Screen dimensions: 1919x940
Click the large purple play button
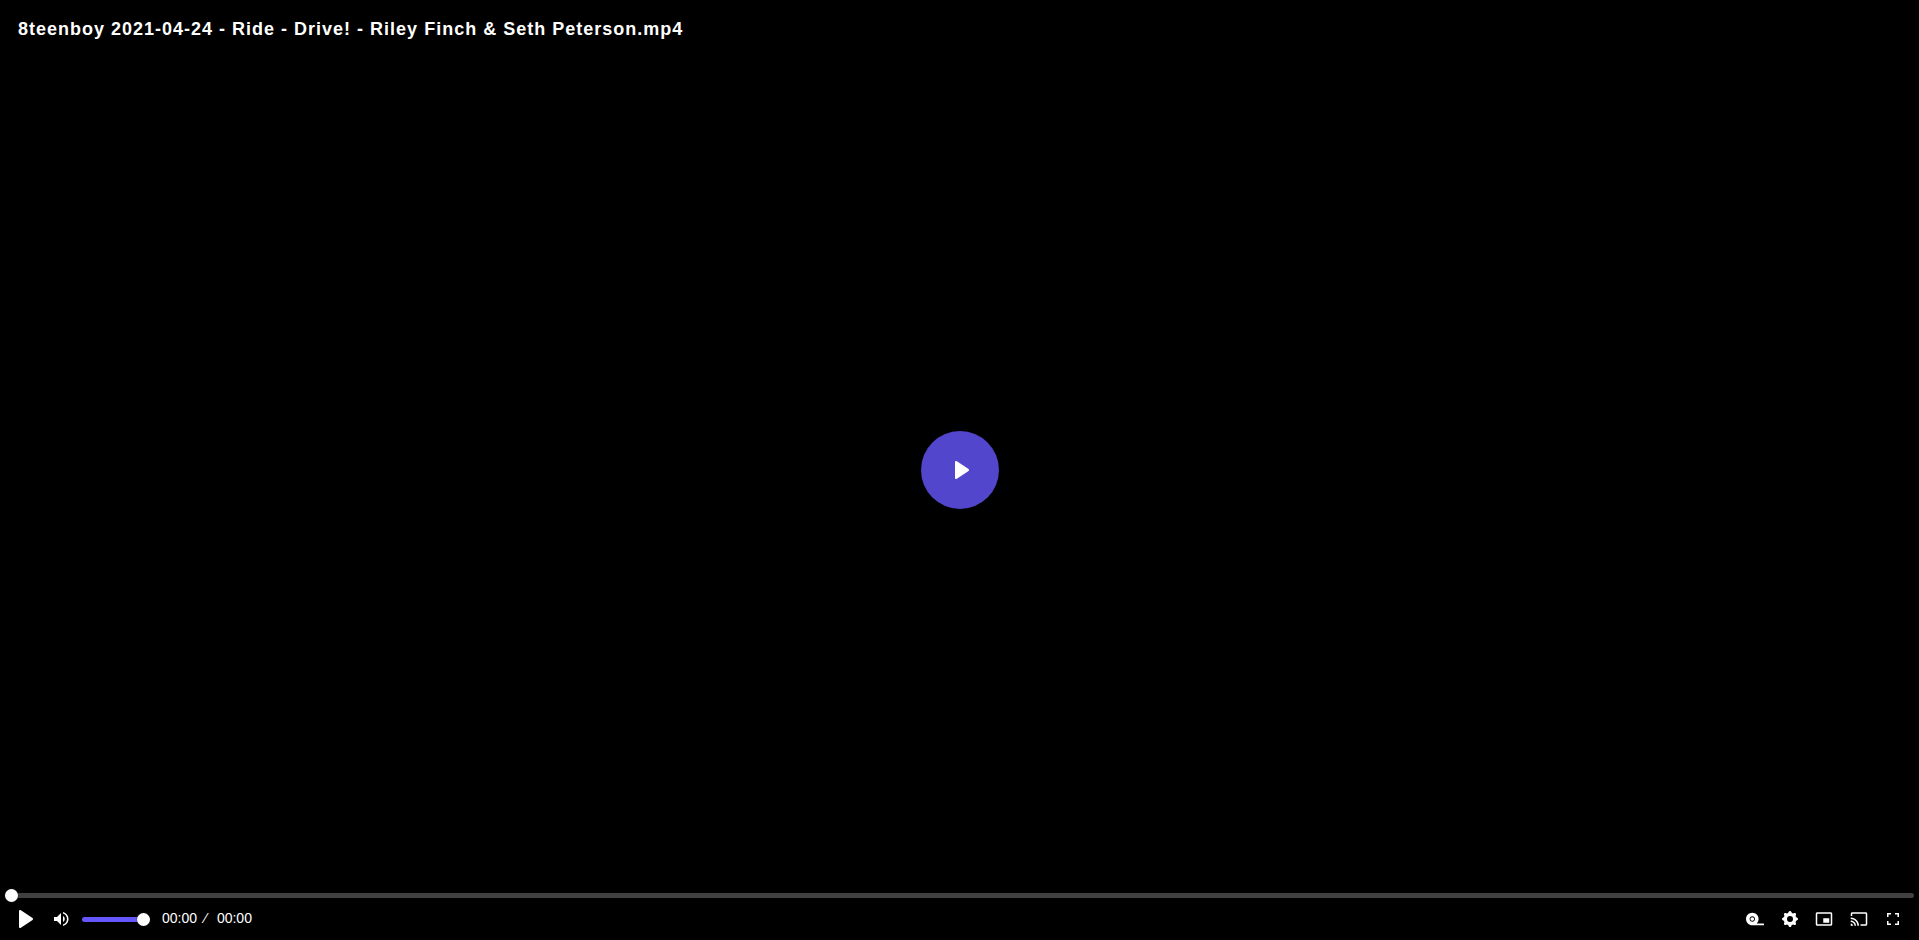(x=959, y=470)
